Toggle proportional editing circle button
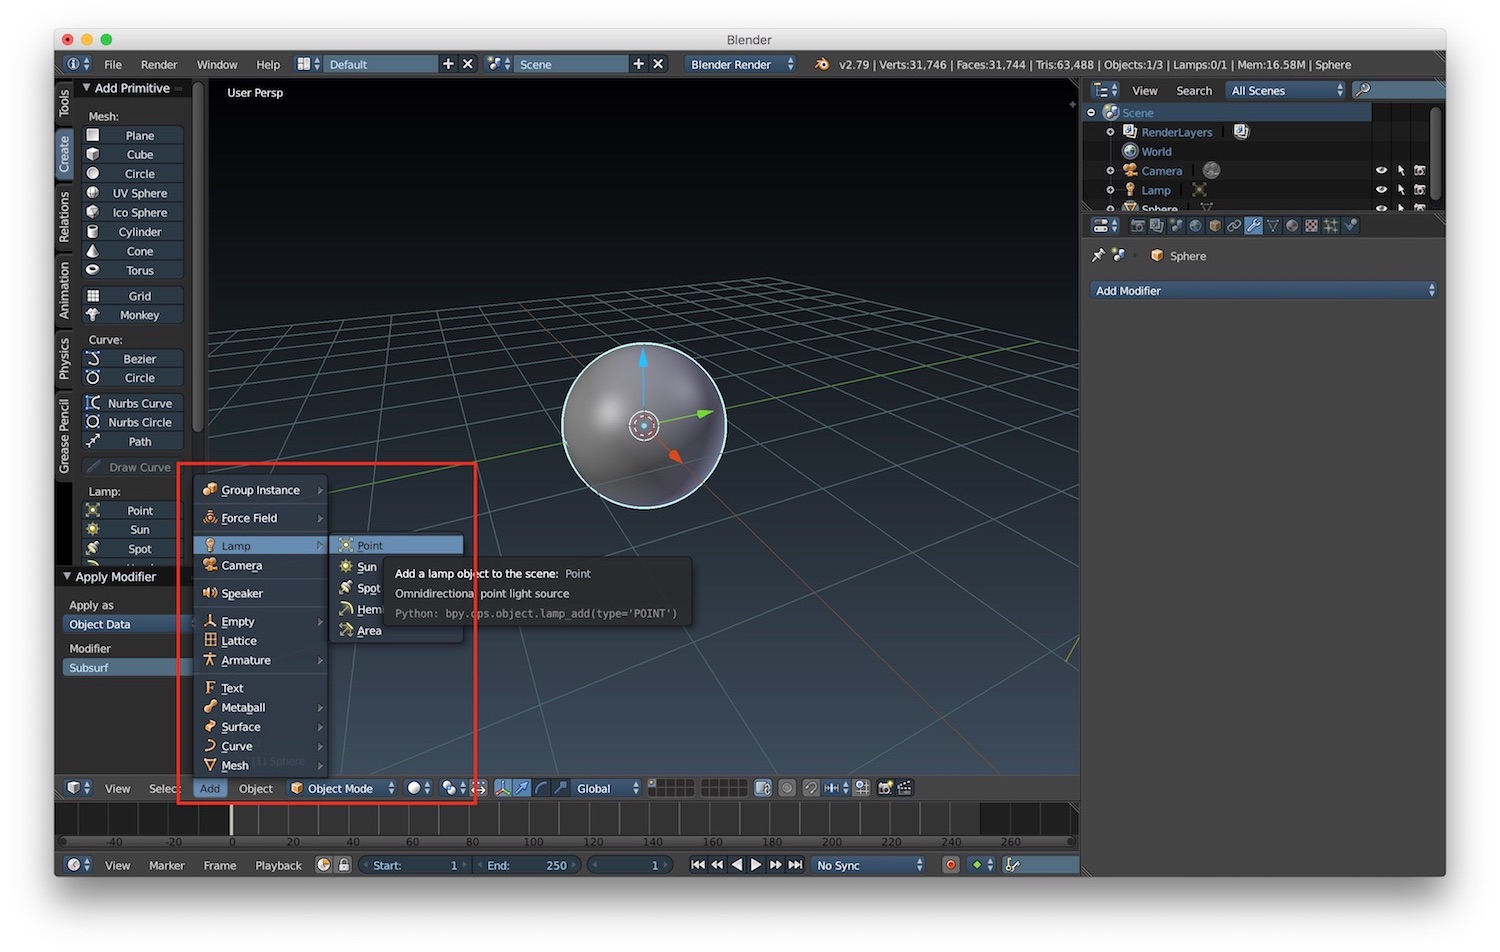 coord(787,788)
